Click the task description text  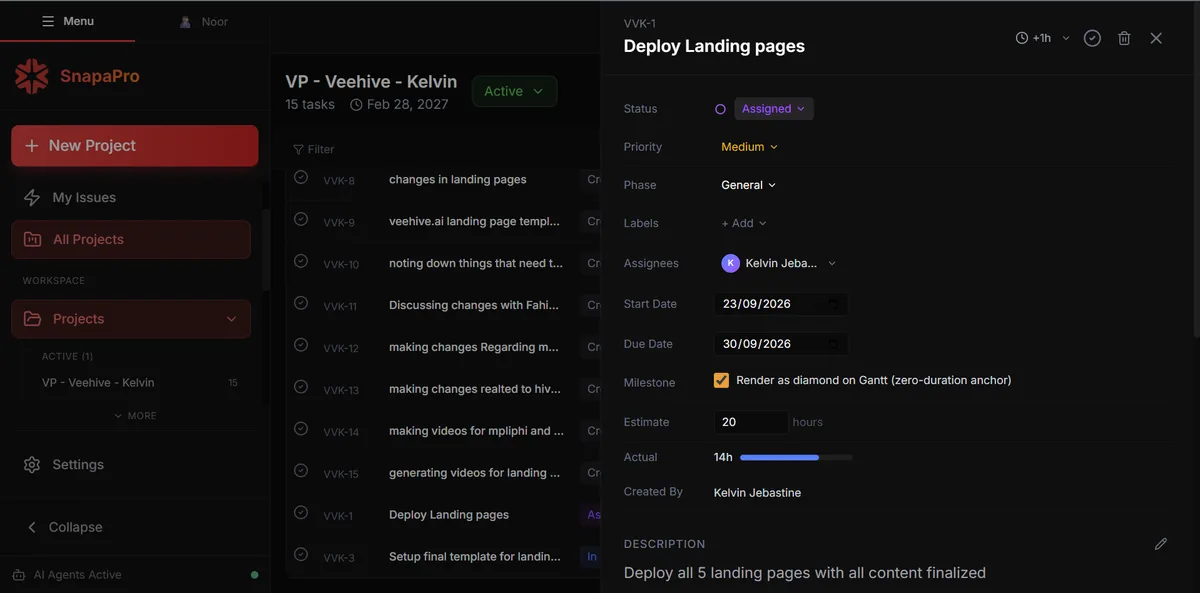click(805, 573)
